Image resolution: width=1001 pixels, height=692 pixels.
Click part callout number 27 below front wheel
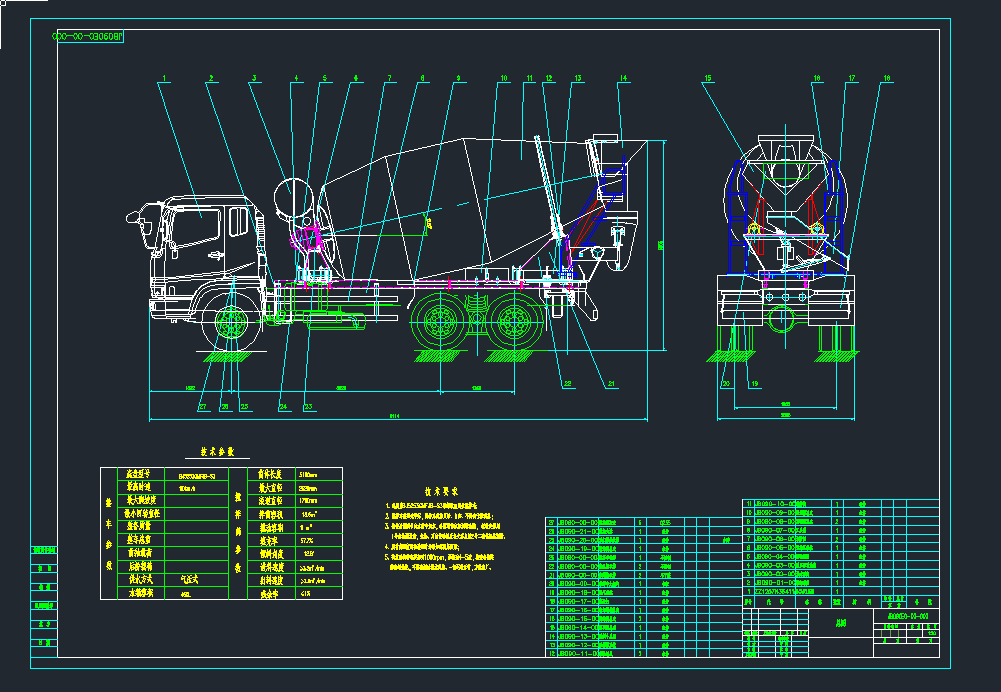click(202, 406)
